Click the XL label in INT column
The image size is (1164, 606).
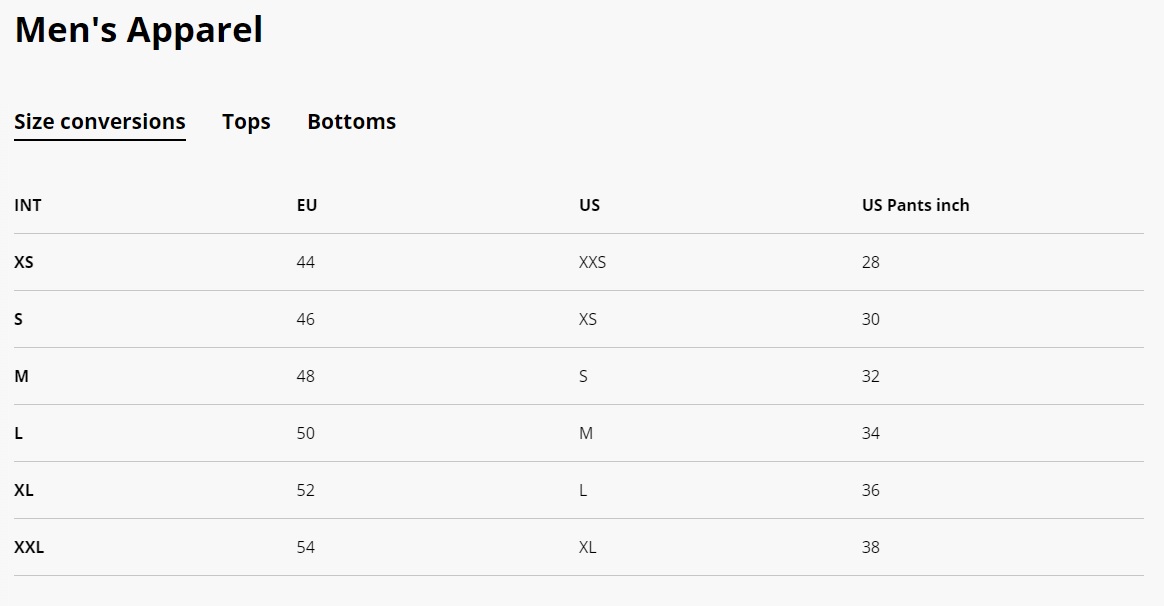(x=24, y=490)
